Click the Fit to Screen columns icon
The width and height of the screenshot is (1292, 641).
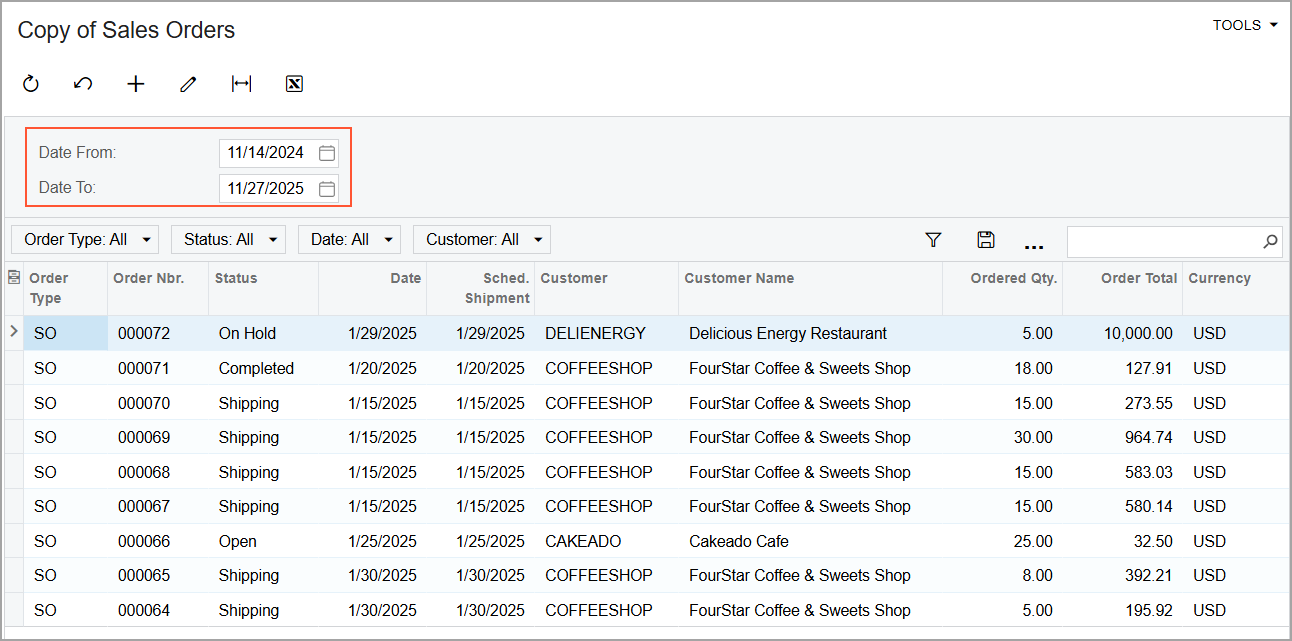click(241, 84)
